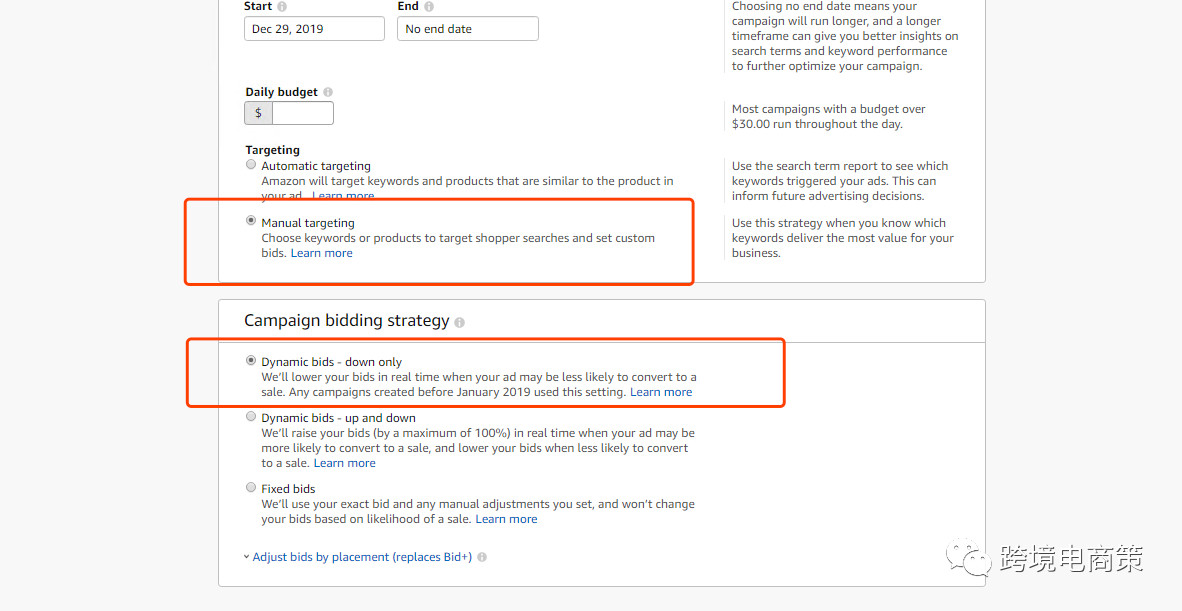
Task: Click the Campaign bidding strategy info icon
Action: point(460,322)
